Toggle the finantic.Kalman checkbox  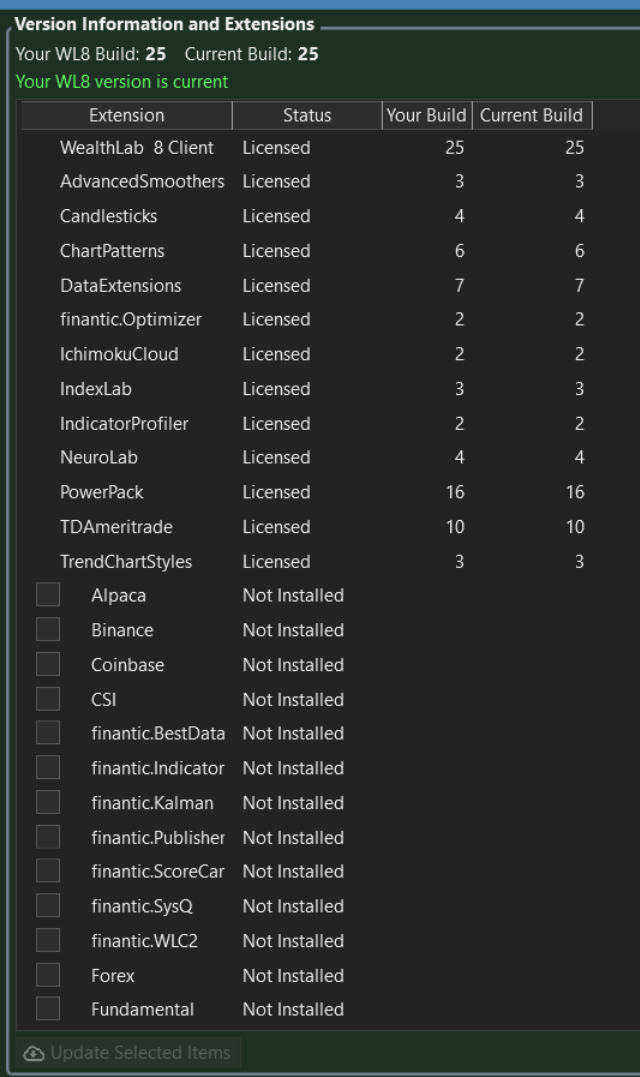pyautogui.click(x=48, y=802)
